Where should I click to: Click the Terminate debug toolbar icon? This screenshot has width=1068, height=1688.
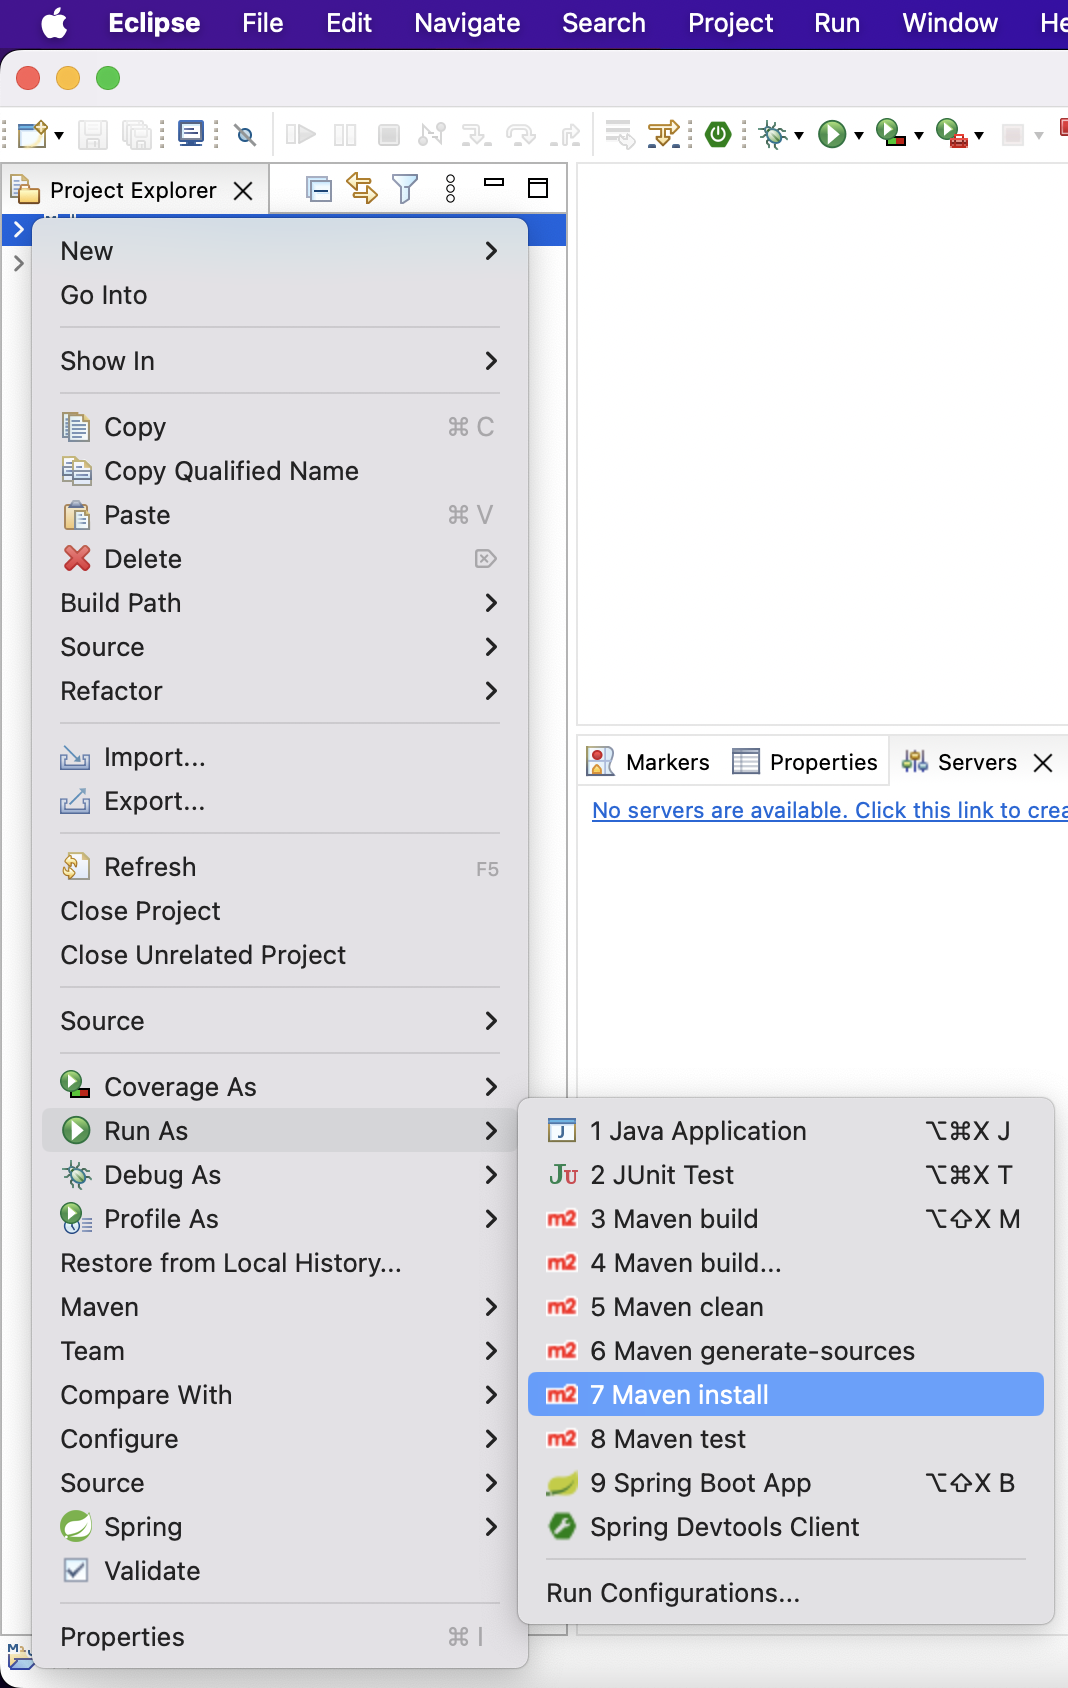pos(389,134)
